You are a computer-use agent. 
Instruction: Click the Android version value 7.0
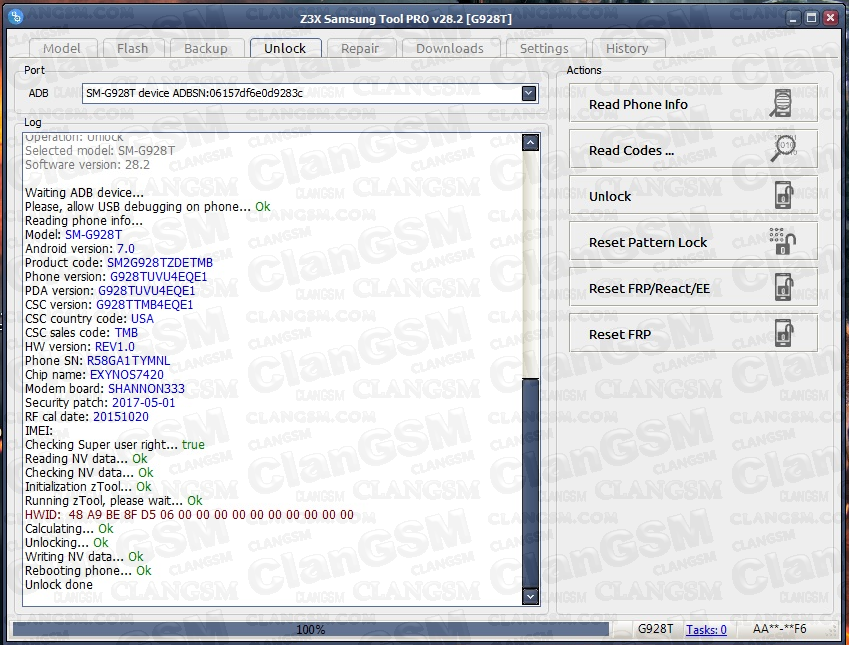[x=126, y=249]
